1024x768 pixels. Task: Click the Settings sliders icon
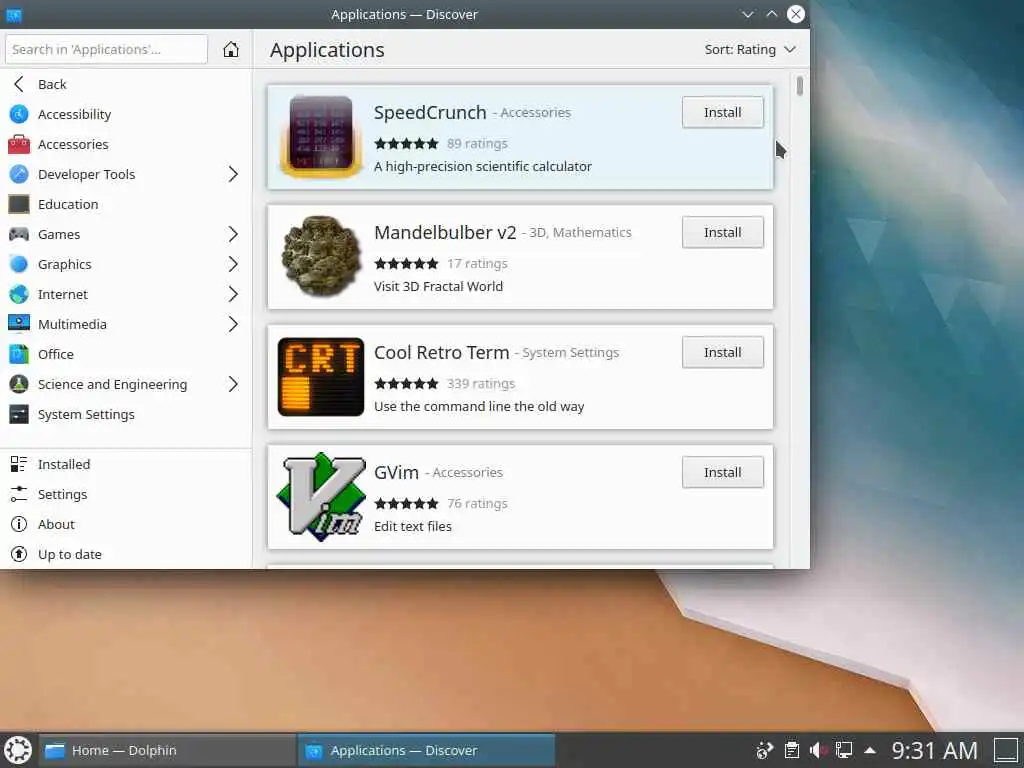(19, 494)
